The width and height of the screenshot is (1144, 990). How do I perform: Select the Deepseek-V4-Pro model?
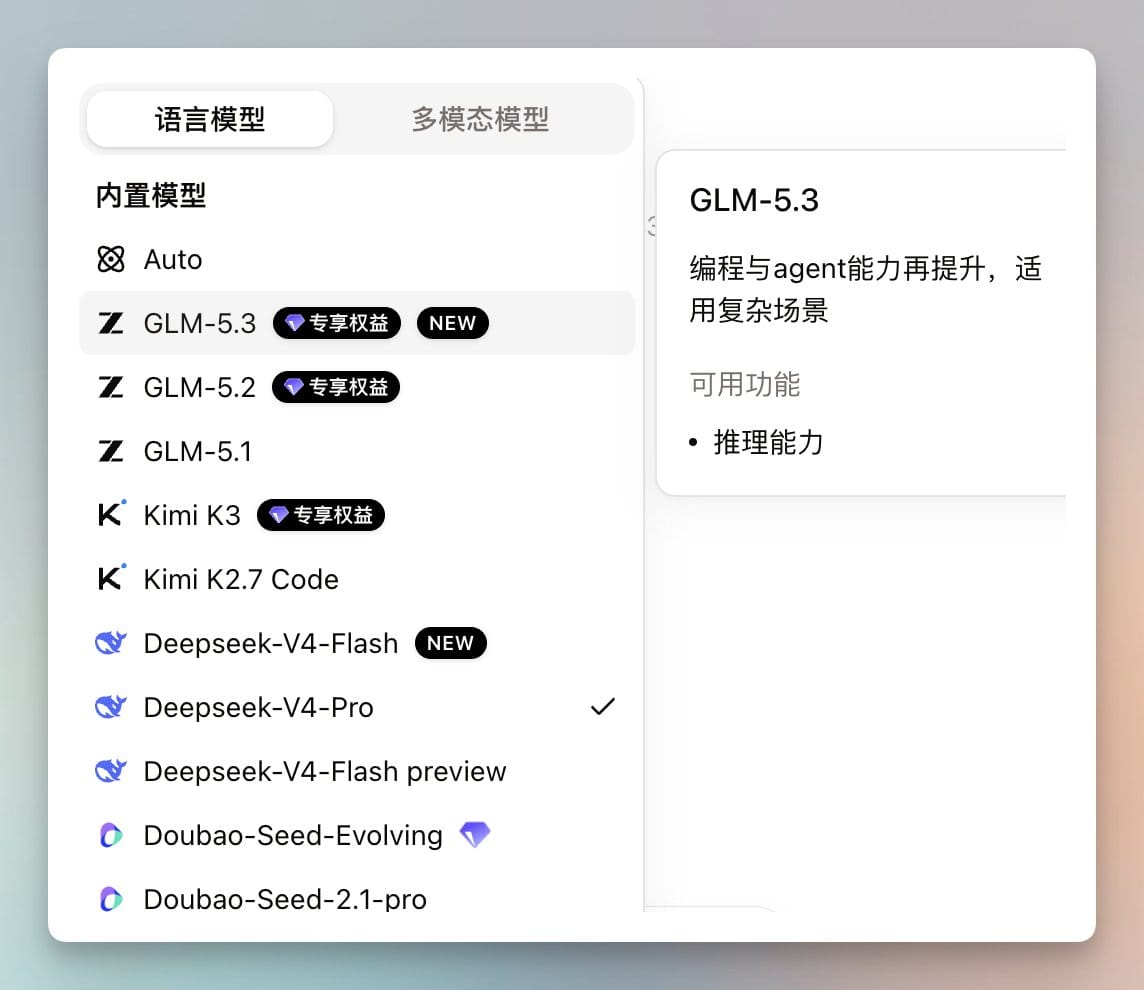pos(357,708)
